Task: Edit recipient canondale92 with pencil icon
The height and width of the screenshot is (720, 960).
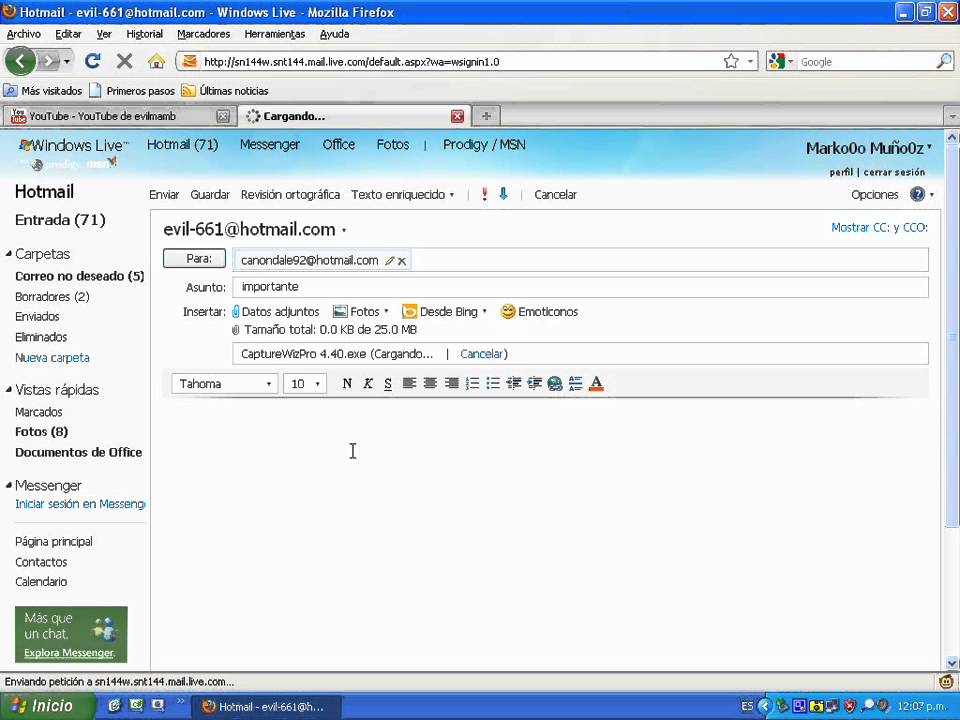Action: (389, 261)
